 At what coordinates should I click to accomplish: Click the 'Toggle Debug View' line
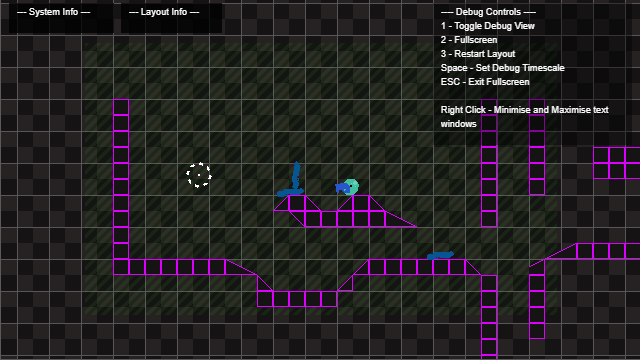click(x=488, y=26)
